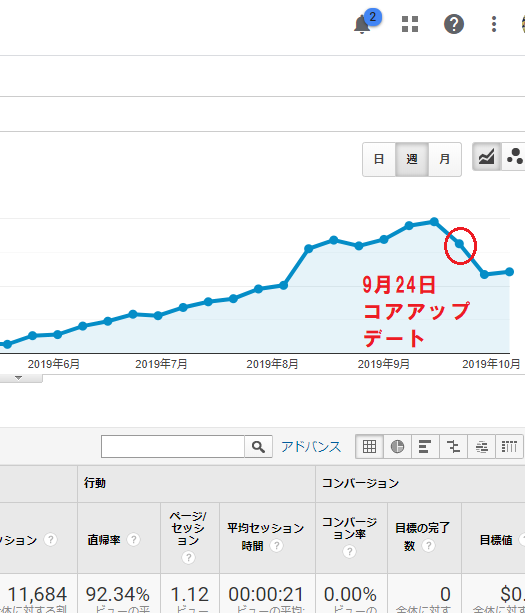The image size is (525, 613).
Task: Open help icon under コンバージョン率
Action: point(349,552)
